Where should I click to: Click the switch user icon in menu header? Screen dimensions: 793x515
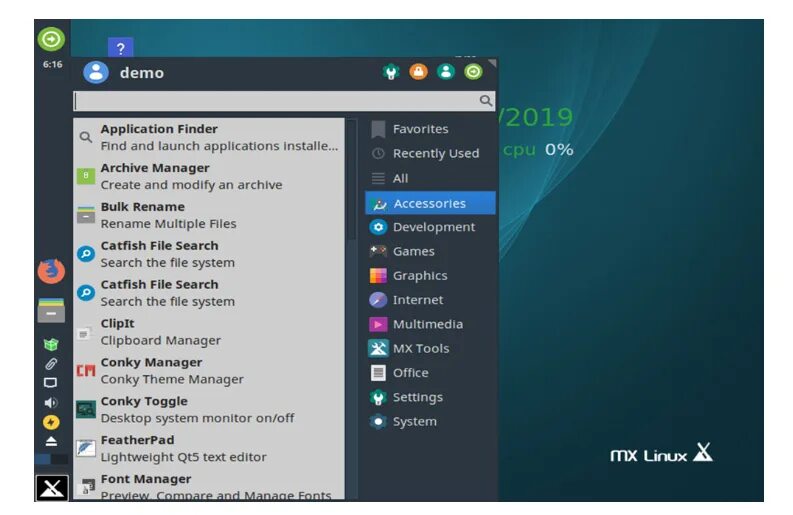tap(446, 72)
